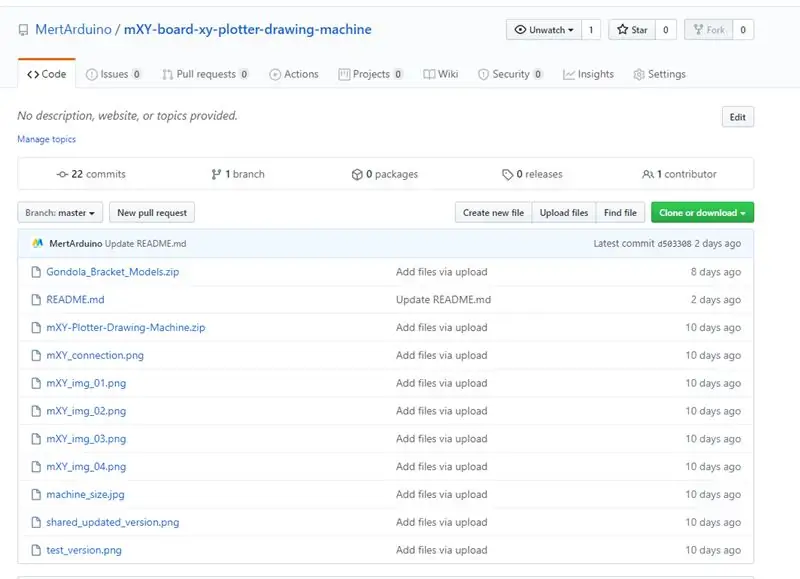Click the Manage topics link
Image resolution: width=800 pixels, height=579 pixels.
[46, 139]
